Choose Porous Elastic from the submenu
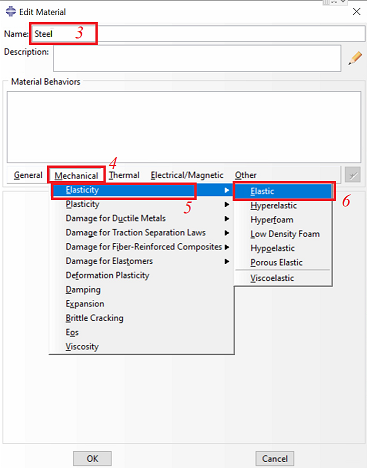This screenshot has width=367, height=468. click(283, 263)
